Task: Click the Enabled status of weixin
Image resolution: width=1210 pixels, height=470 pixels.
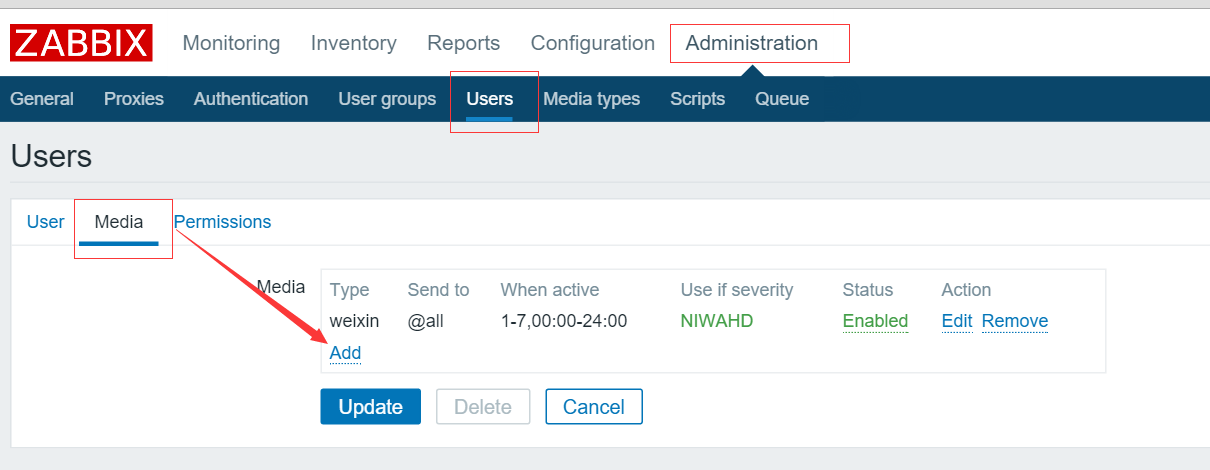Action: coord(875,321)
